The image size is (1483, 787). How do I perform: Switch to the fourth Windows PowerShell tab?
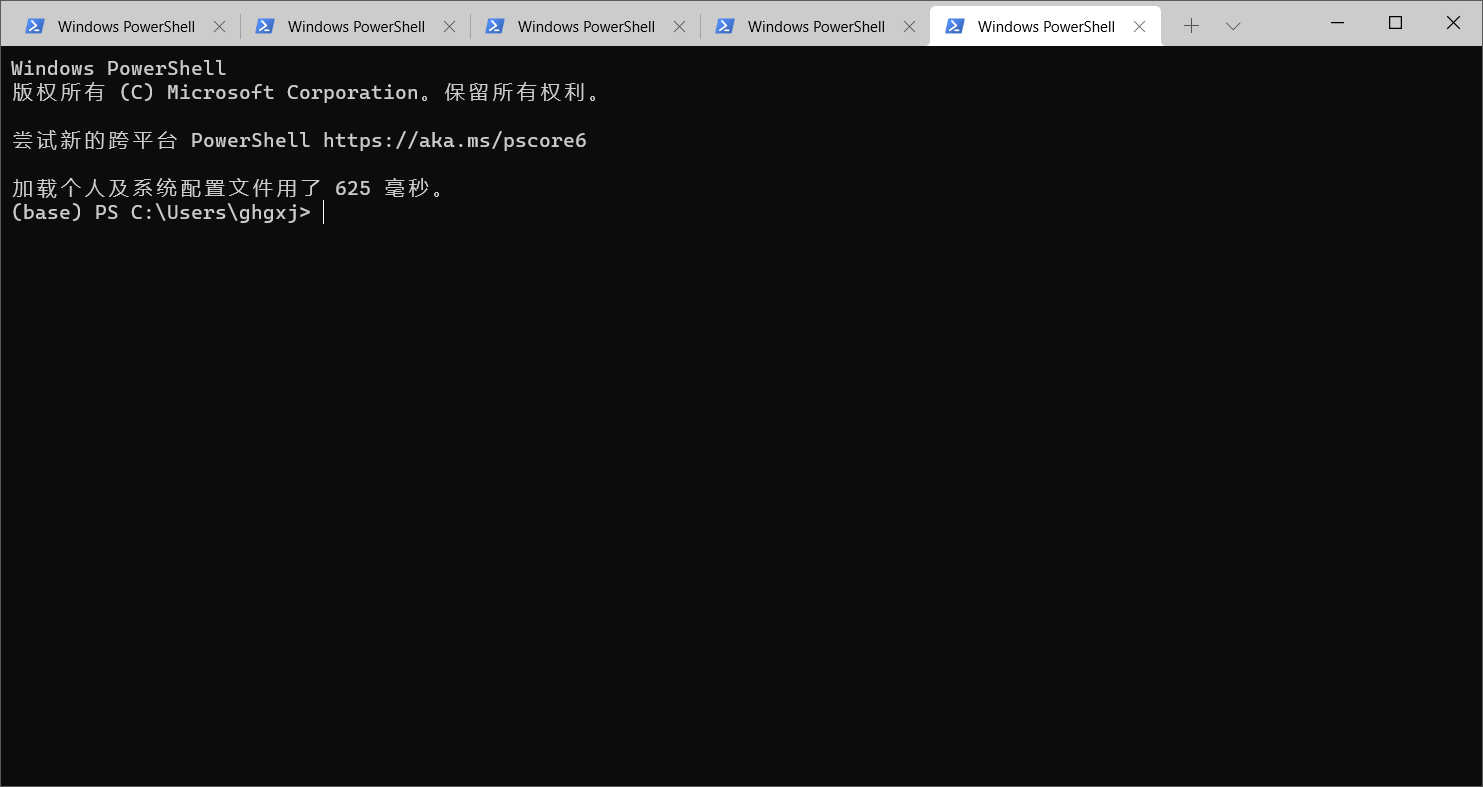pyautogui.click(x=815, y=27)
